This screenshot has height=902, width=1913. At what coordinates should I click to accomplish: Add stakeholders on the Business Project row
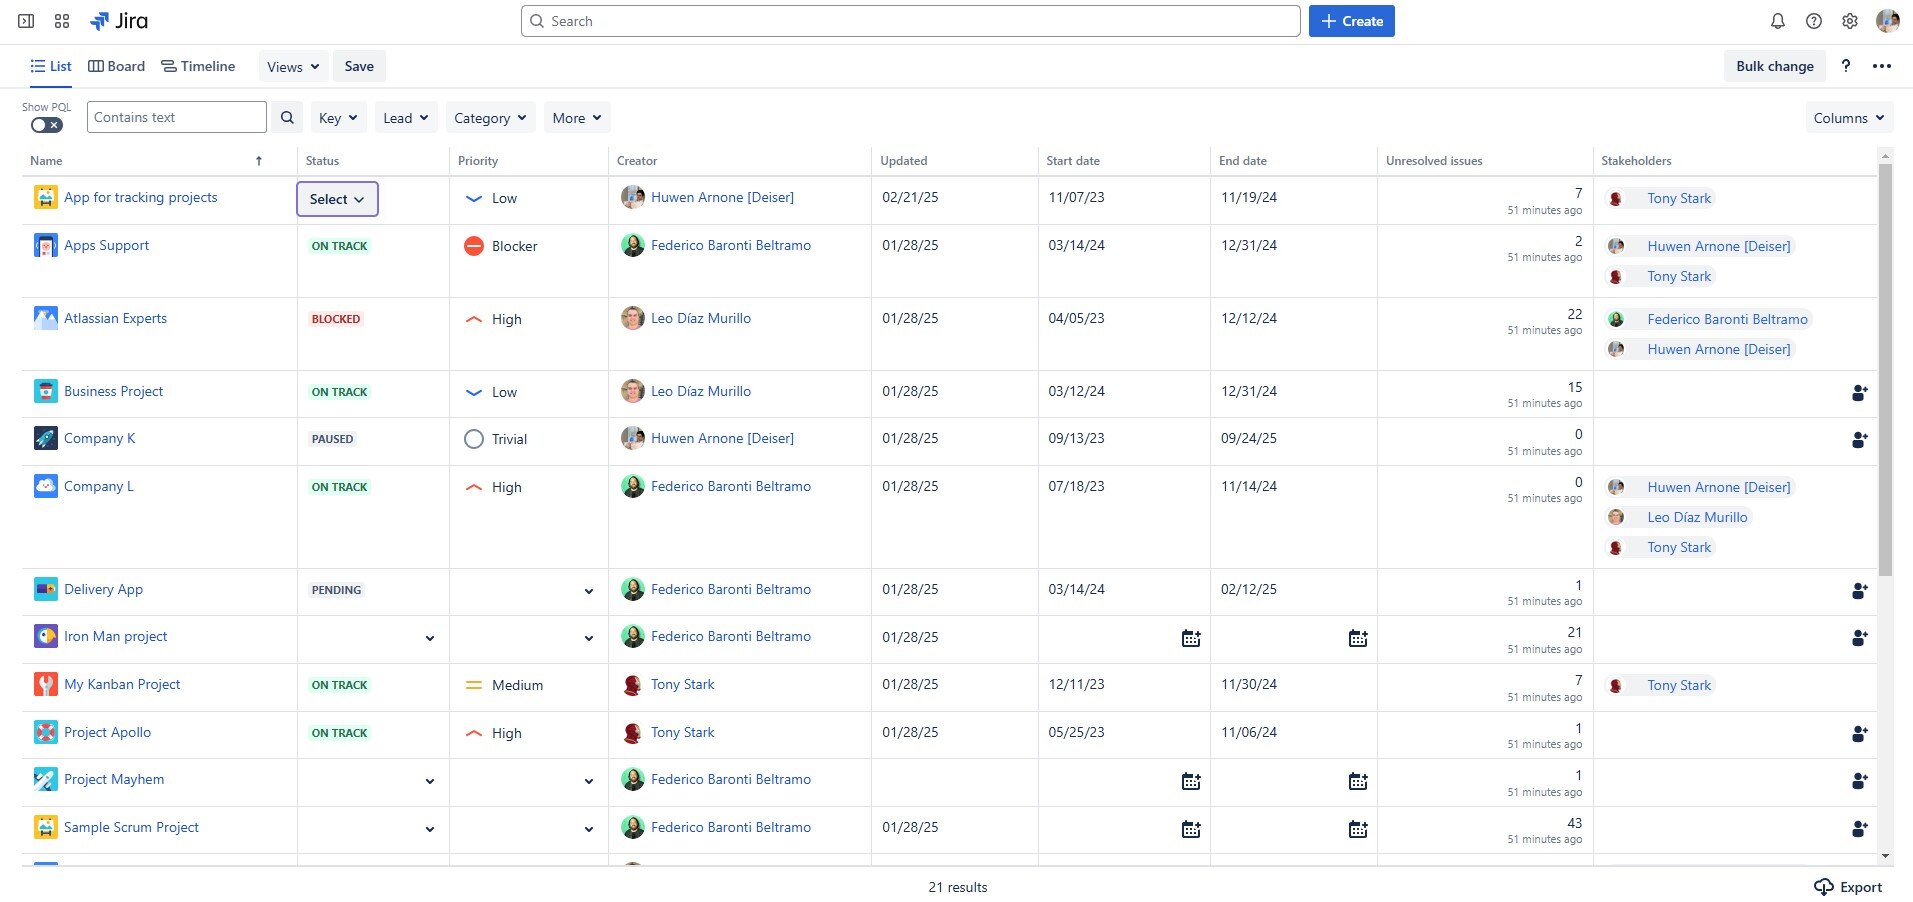pyautogui.click(x=1859, y=393)
